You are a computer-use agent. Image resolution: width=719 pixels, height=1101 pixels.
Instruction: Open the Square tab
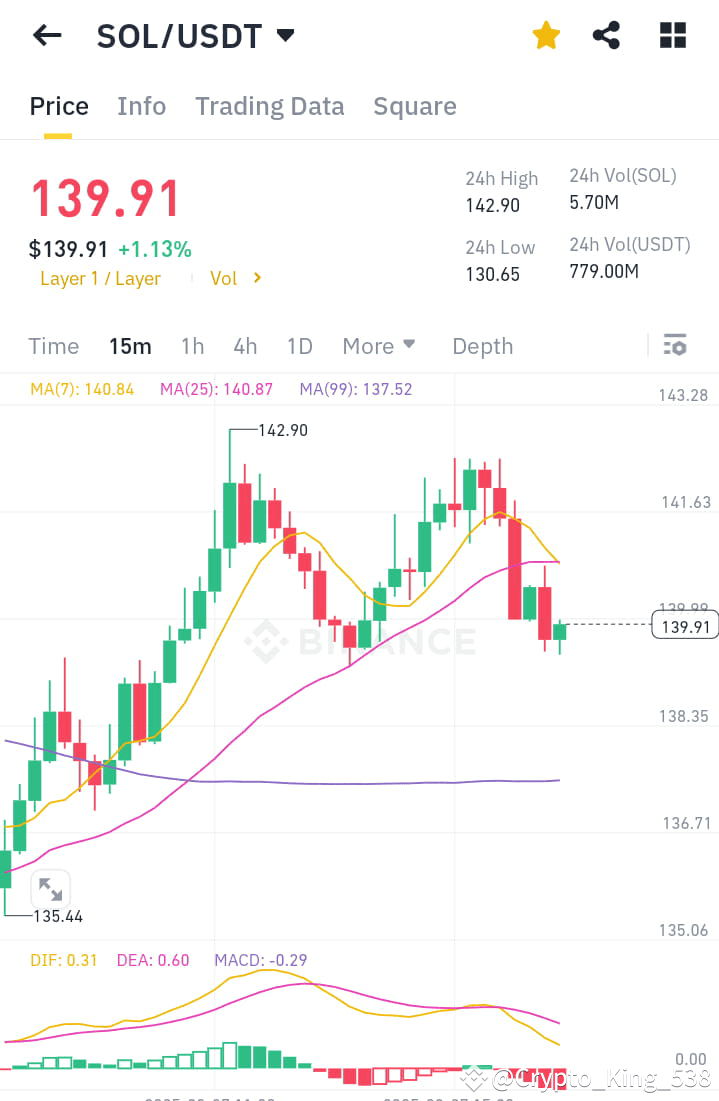coord(414,106)
